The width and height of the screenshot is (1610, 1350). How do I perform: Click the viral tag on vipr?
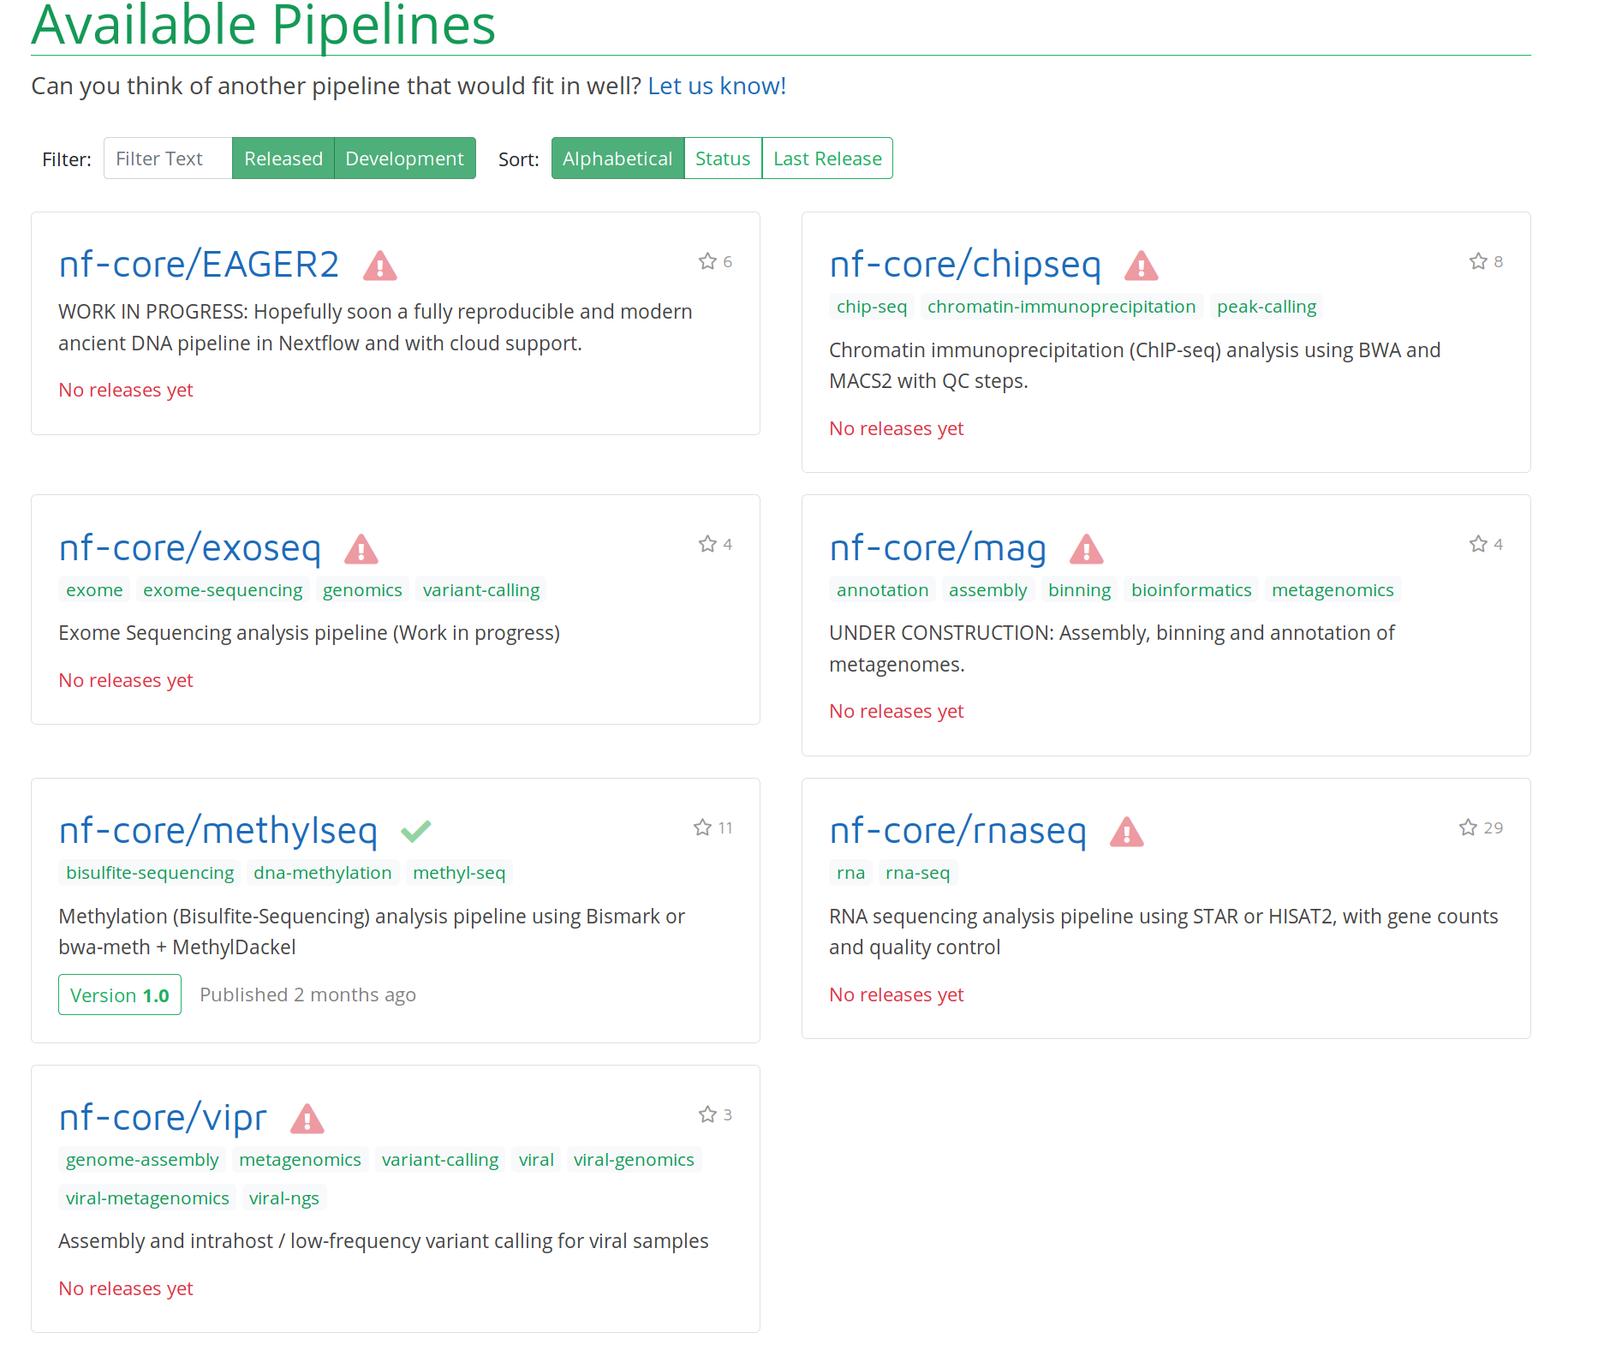(x=536, y=1160)
